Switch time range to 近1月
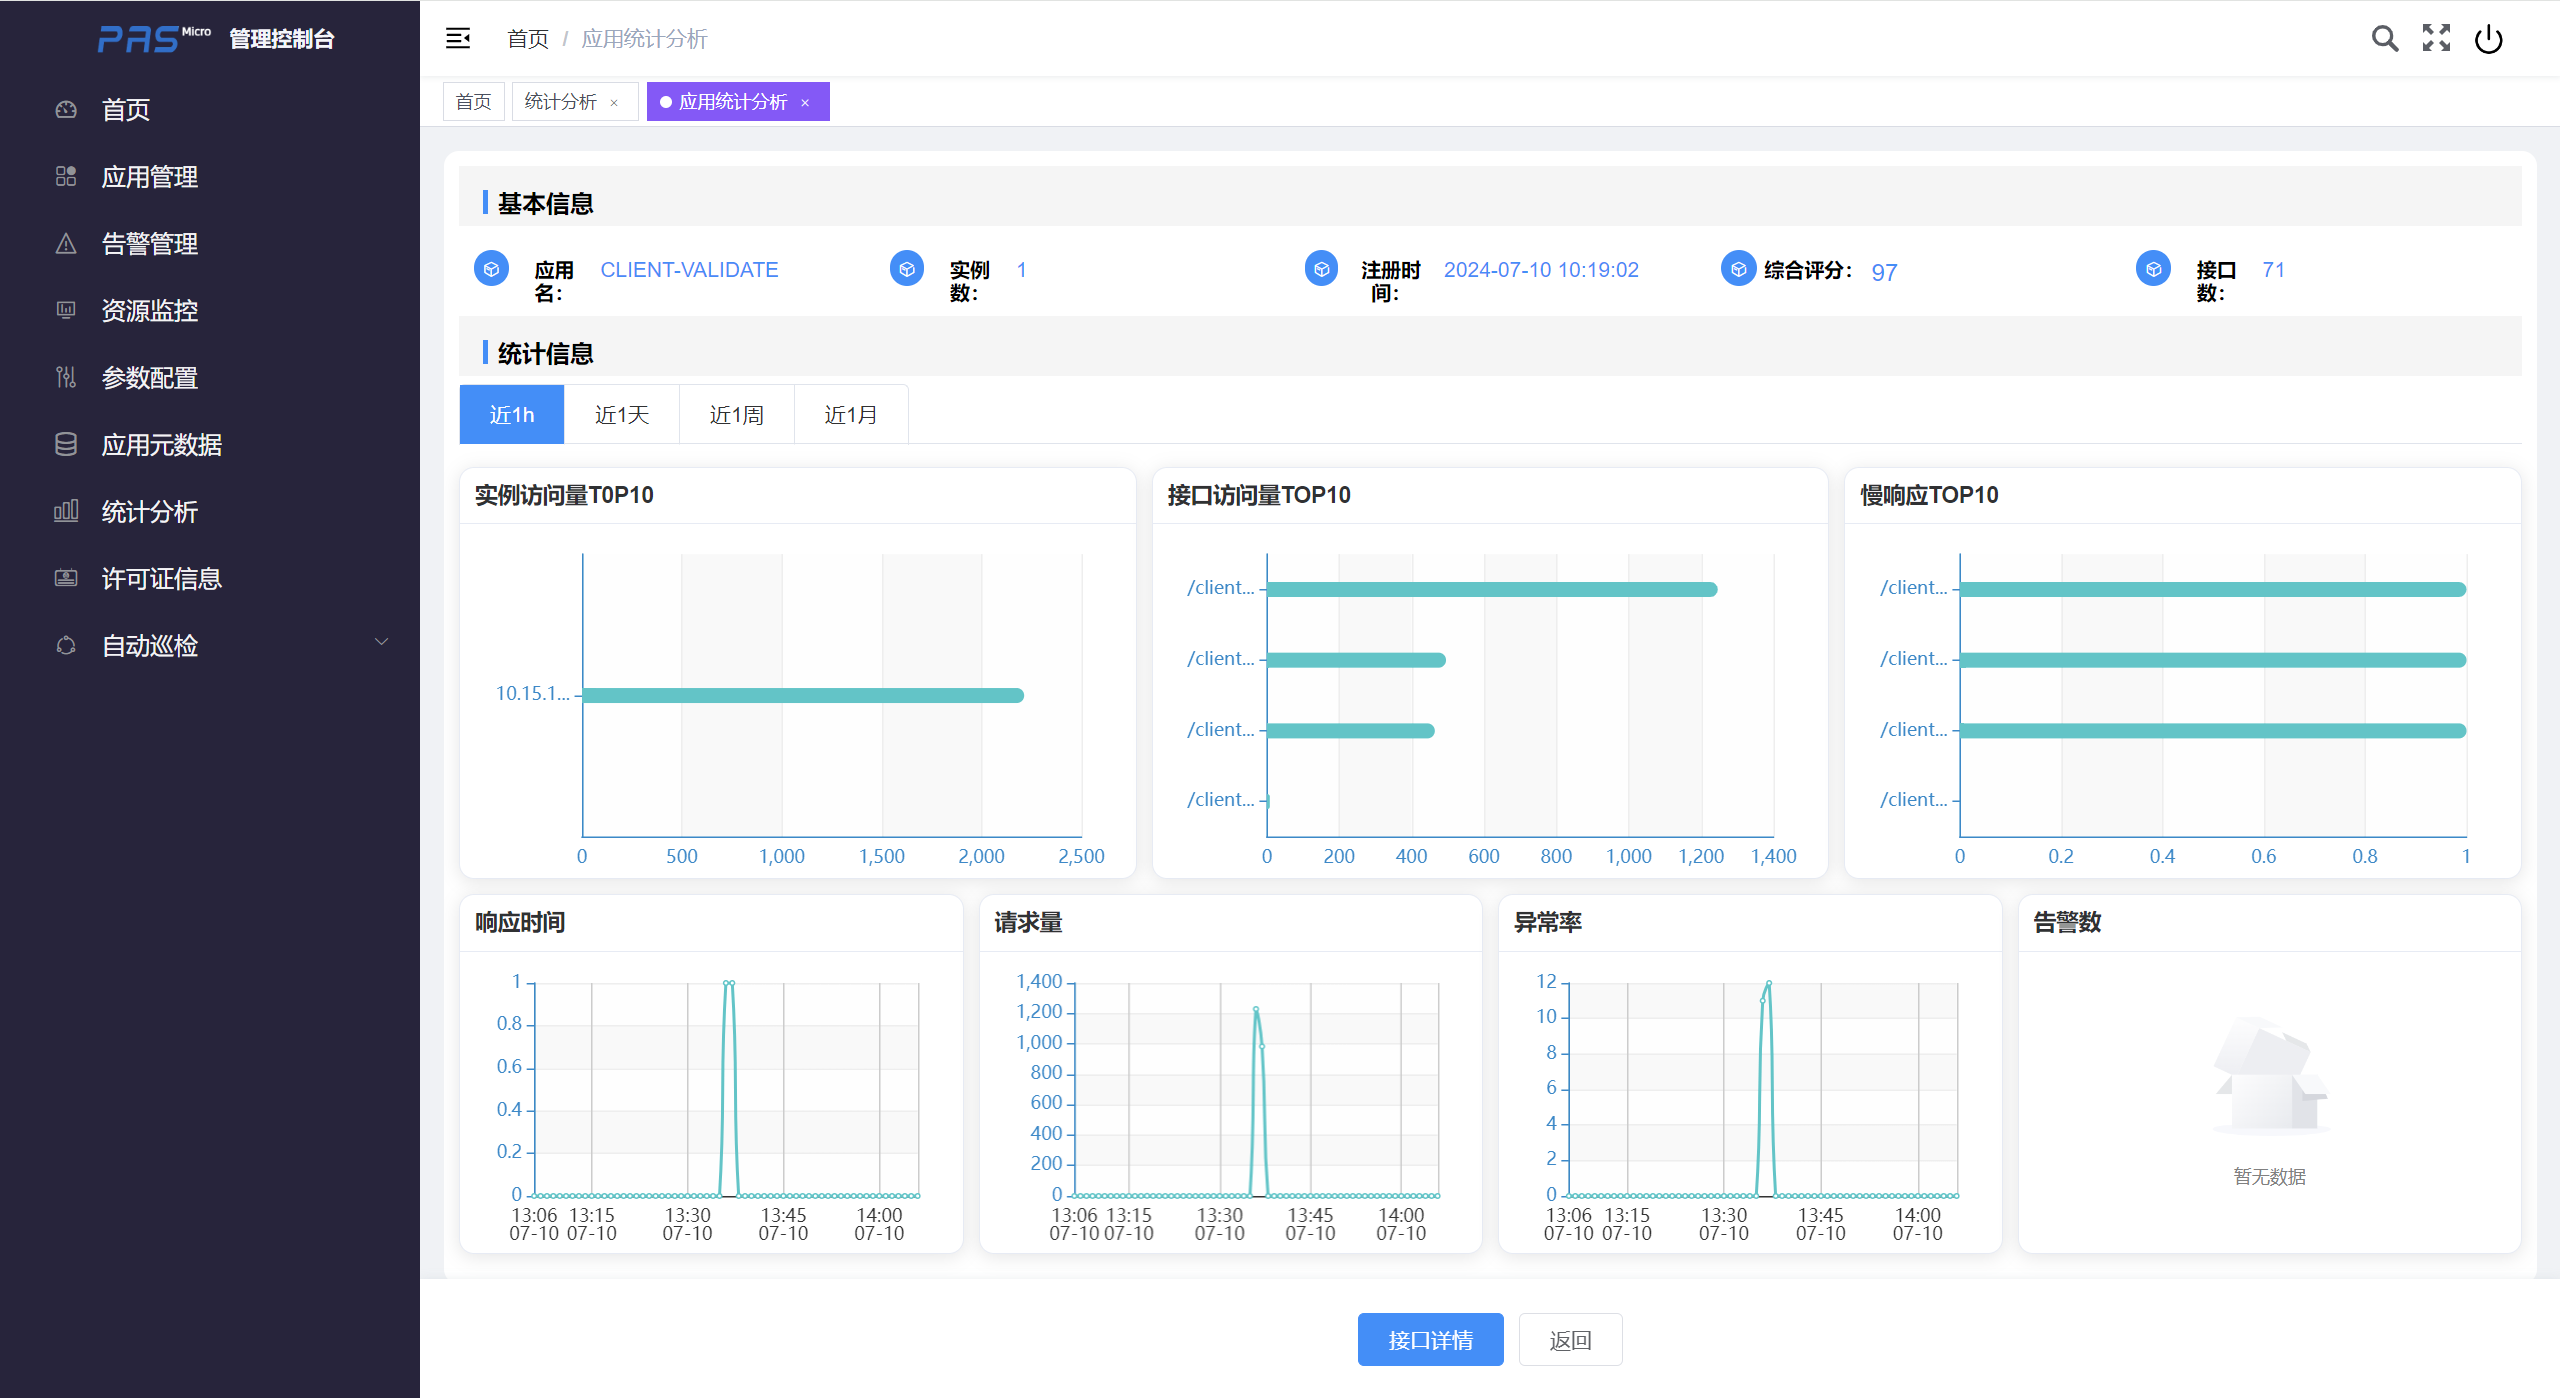Screen dimensions: 2560x1398 pyautogui.click(x=850, y=415)
